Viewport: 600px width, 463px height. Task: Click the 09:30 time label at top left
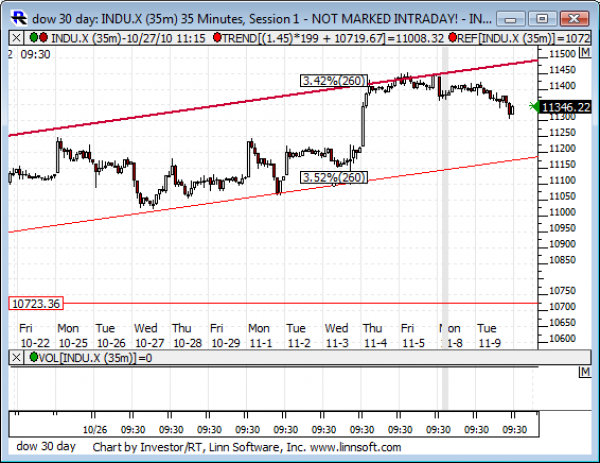pos(35,54)
